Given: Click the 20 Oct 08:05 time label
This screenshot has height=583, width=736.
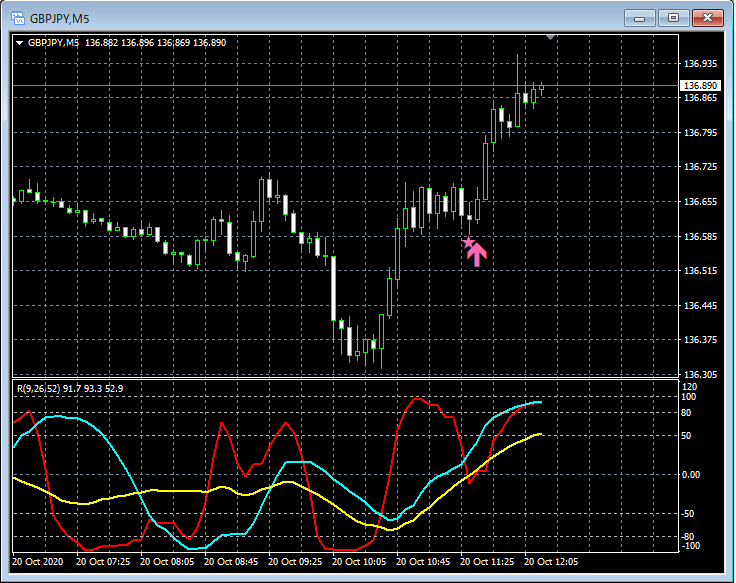Looking at the screenshot, I should (167, 561).
